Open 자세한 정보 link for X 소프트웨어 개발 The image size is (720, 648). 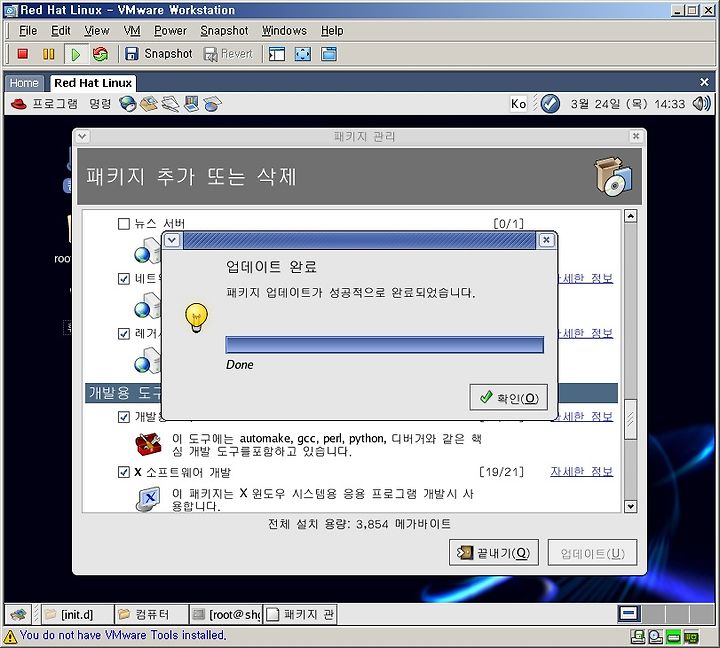[581, 472]
